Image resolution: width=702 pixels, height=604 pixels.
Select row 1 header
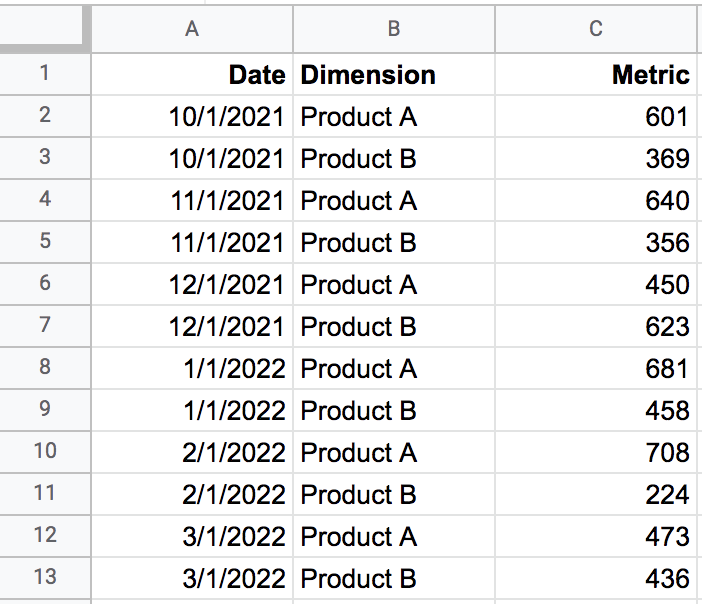pyautogui.click(x=45, y=74)
